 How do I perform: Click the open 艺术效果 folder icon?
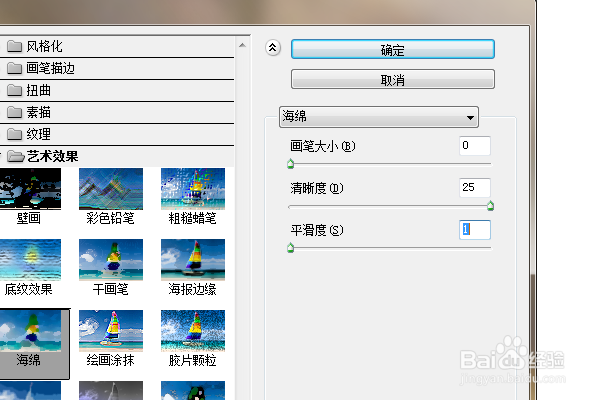[16, 156]
